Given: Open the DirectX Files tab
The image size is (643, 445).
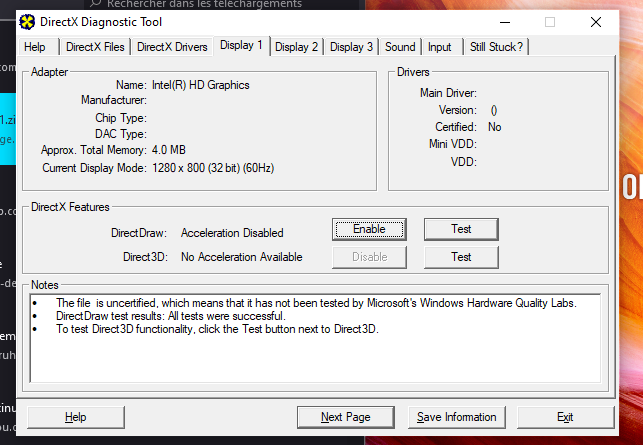Looking at the screenshot, I should 95,47.
